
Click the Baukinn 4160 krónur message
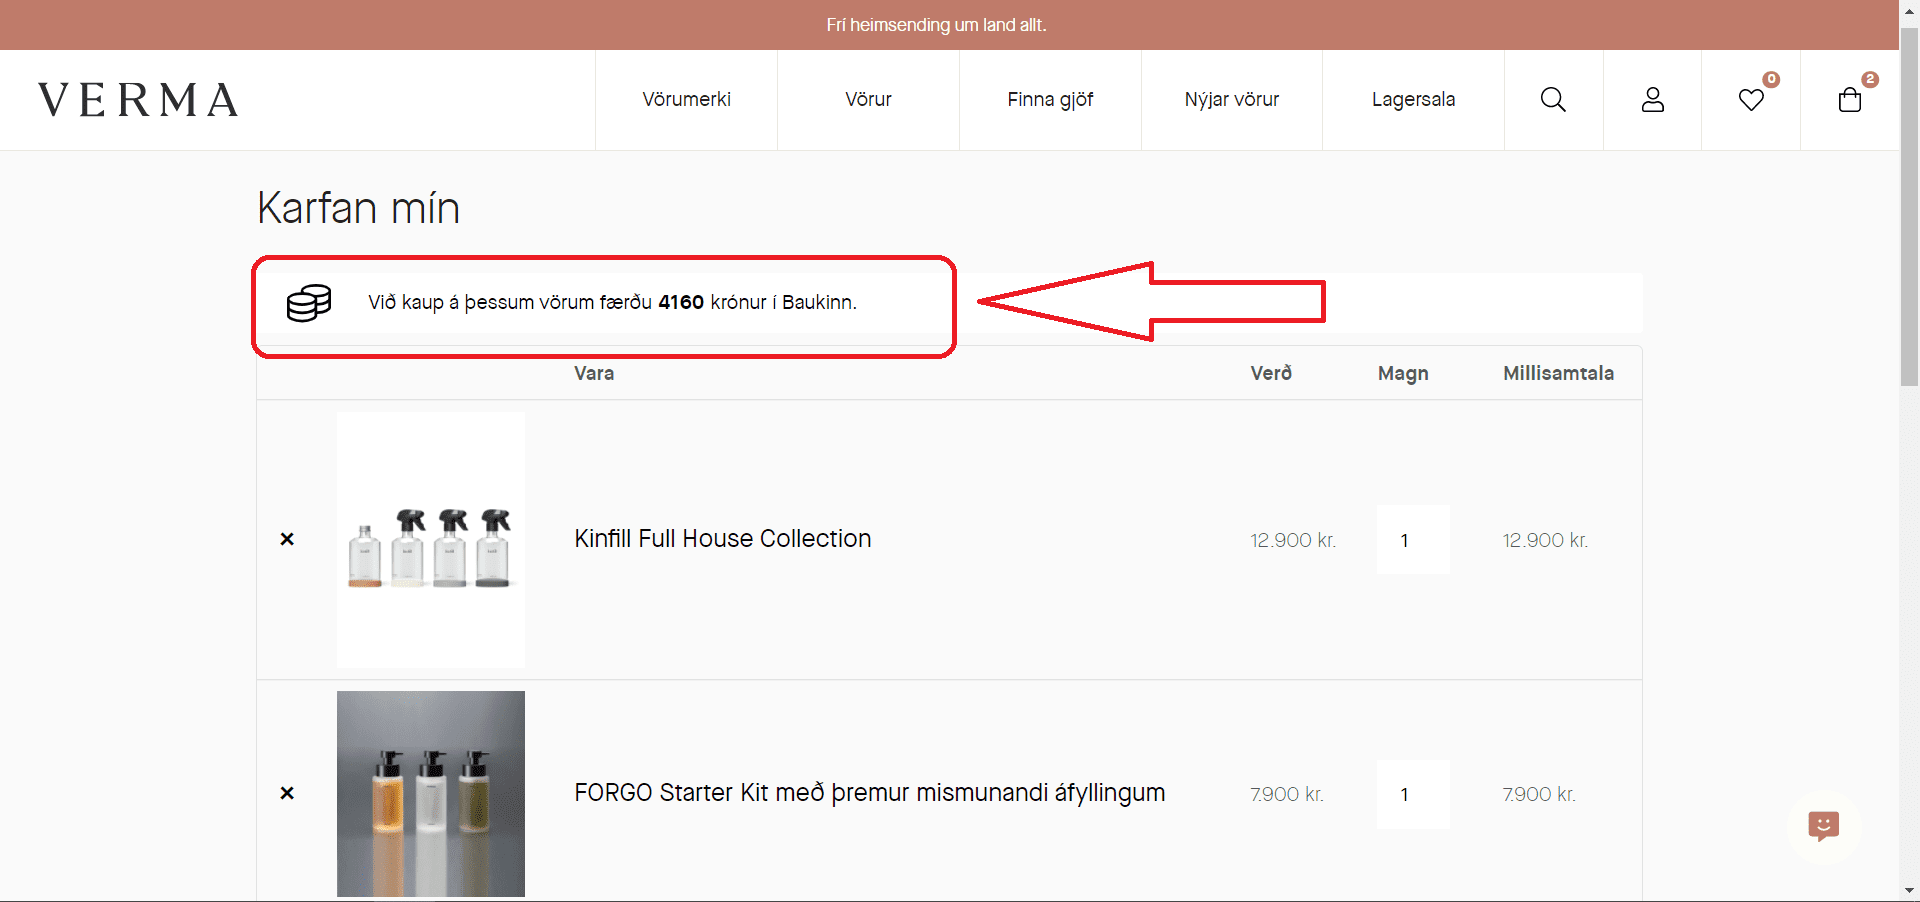(x=612, y=302)
